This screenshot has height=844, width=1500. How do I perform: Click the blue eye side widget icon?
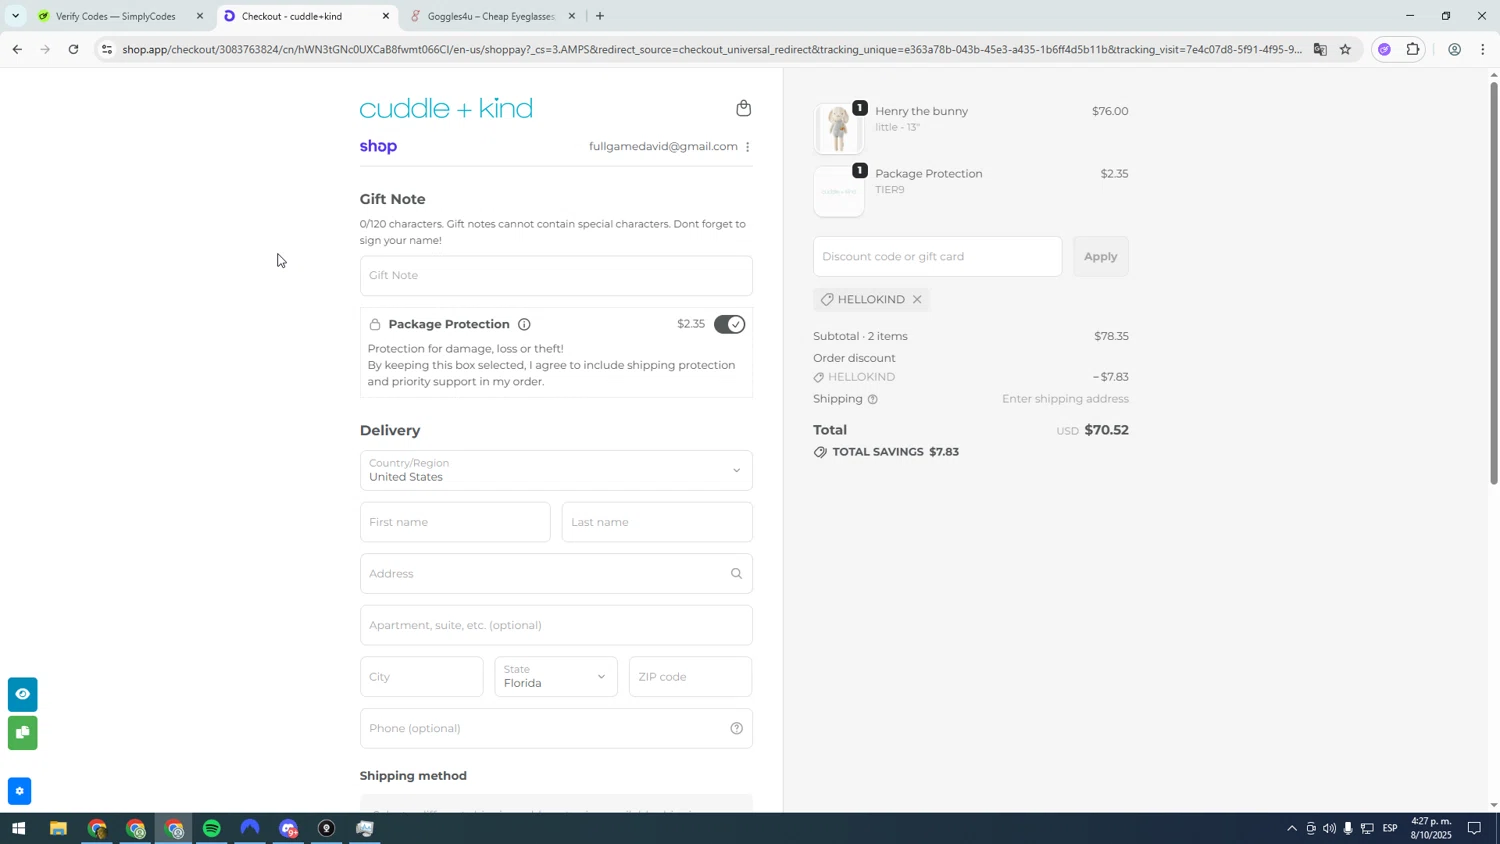click(22, 695)
